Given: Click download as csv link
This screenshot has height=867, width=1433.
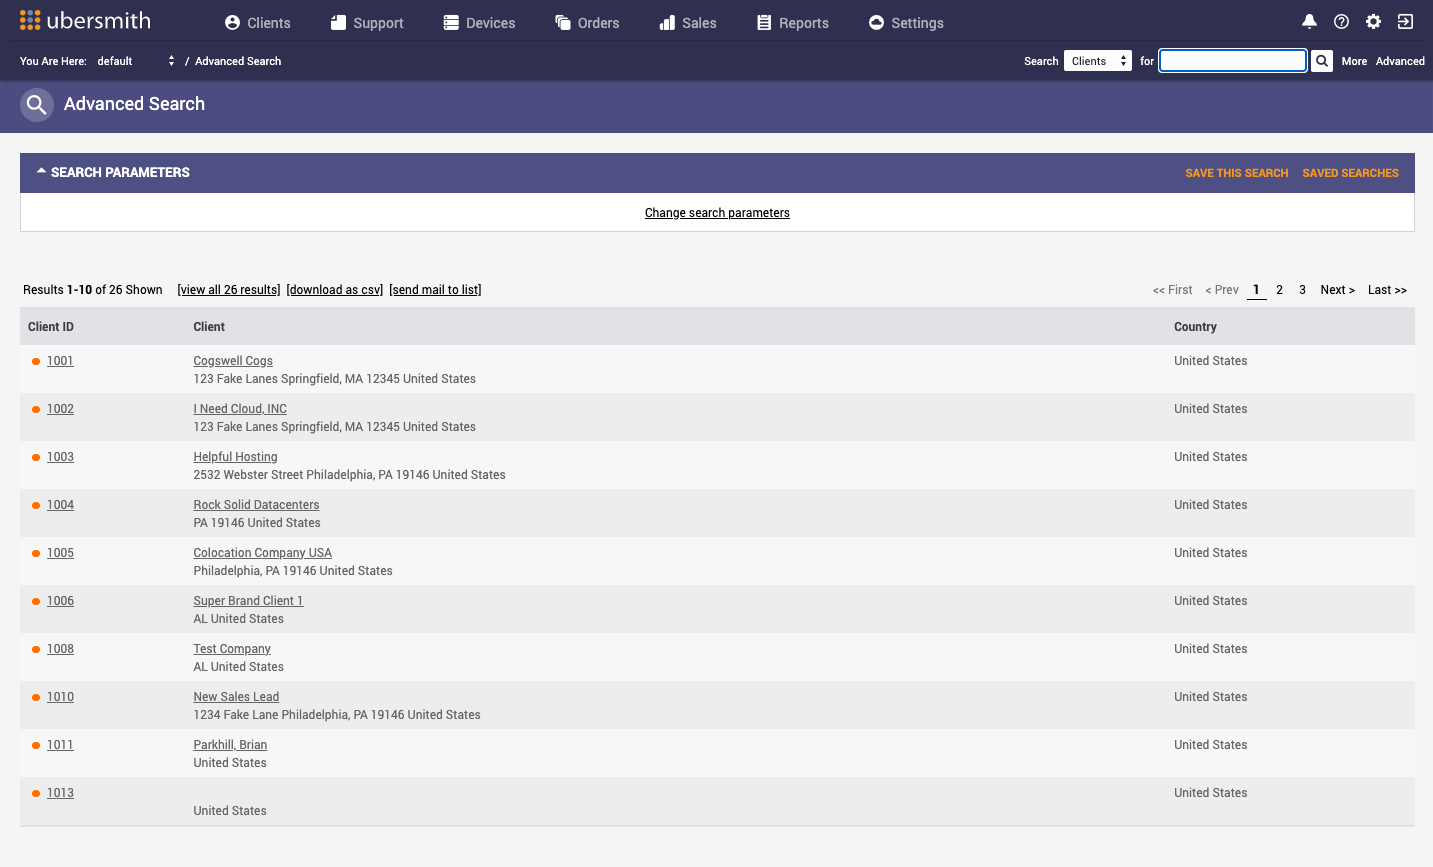Looking at the screenshot, I should point(334,290).
